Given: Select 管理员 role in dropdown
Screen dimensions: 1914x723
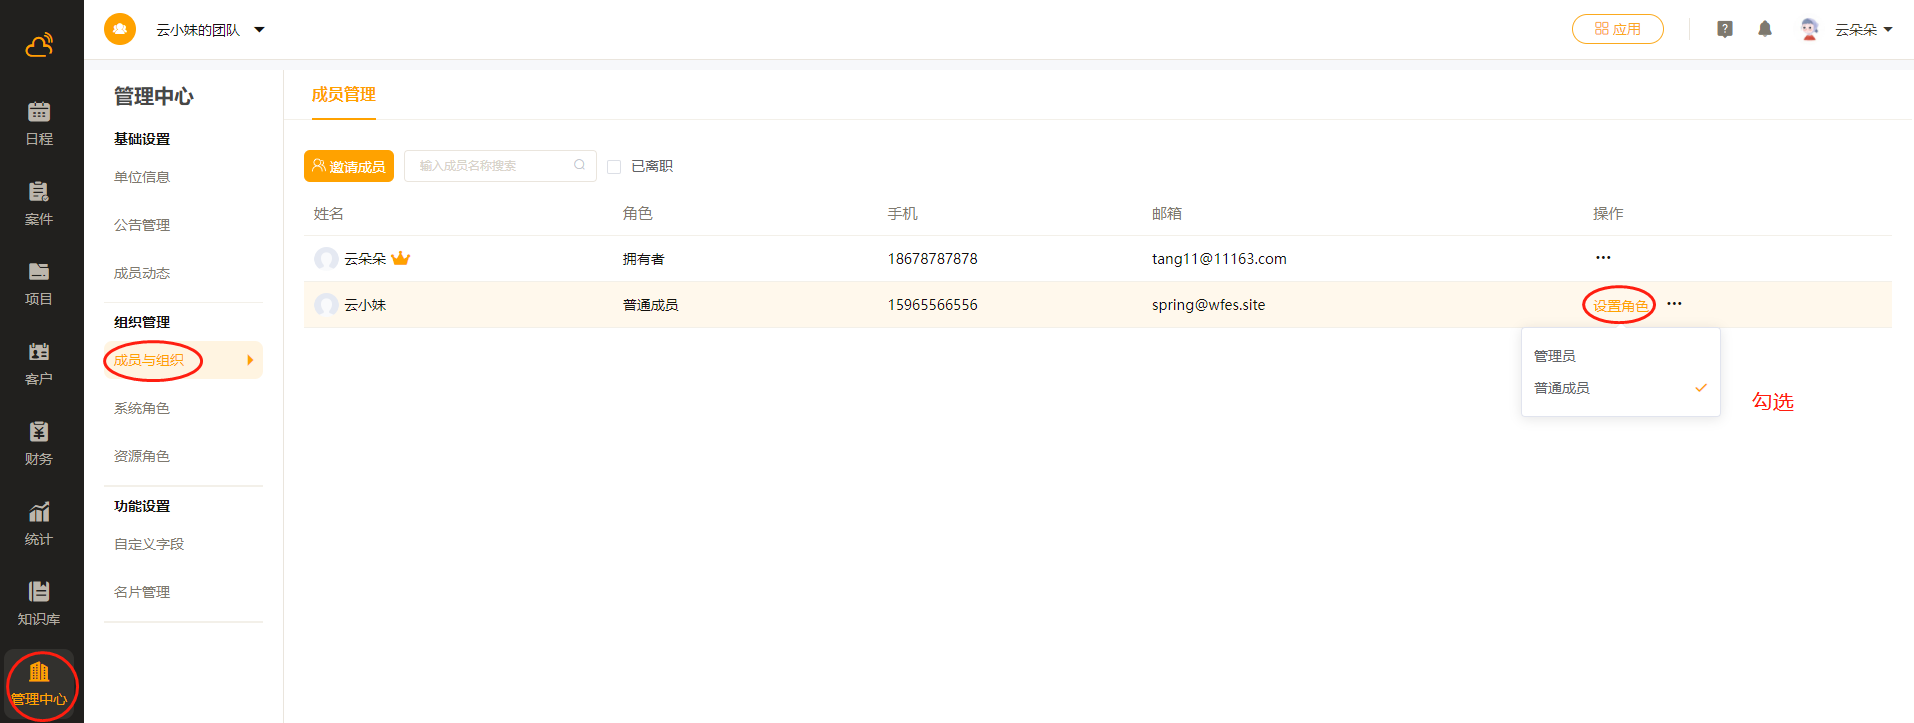Looking at the screenshot, I should point(1555,356).
